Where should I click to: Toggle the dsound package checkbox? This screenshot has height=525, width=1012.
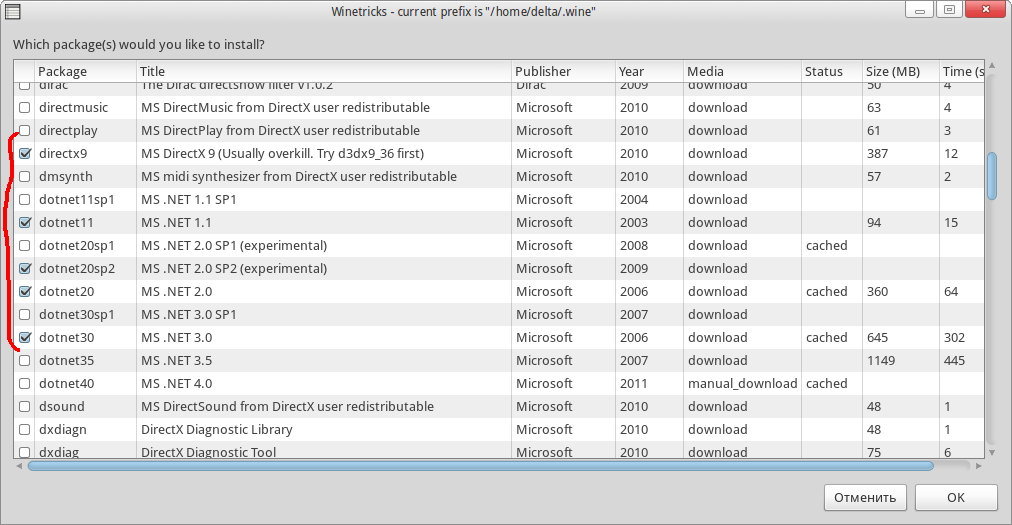[25, 406]
